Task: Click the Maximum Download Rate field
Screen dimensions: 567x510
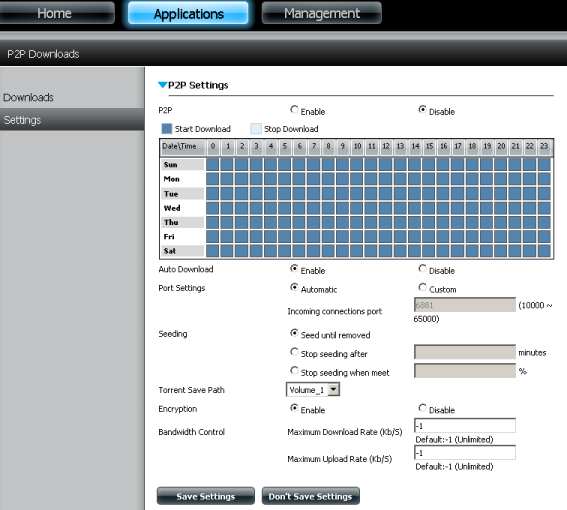Action: pos(465,426)
